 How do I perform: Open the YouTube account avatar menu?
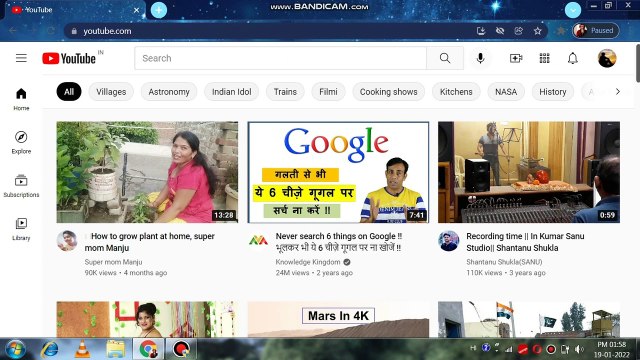607,58
